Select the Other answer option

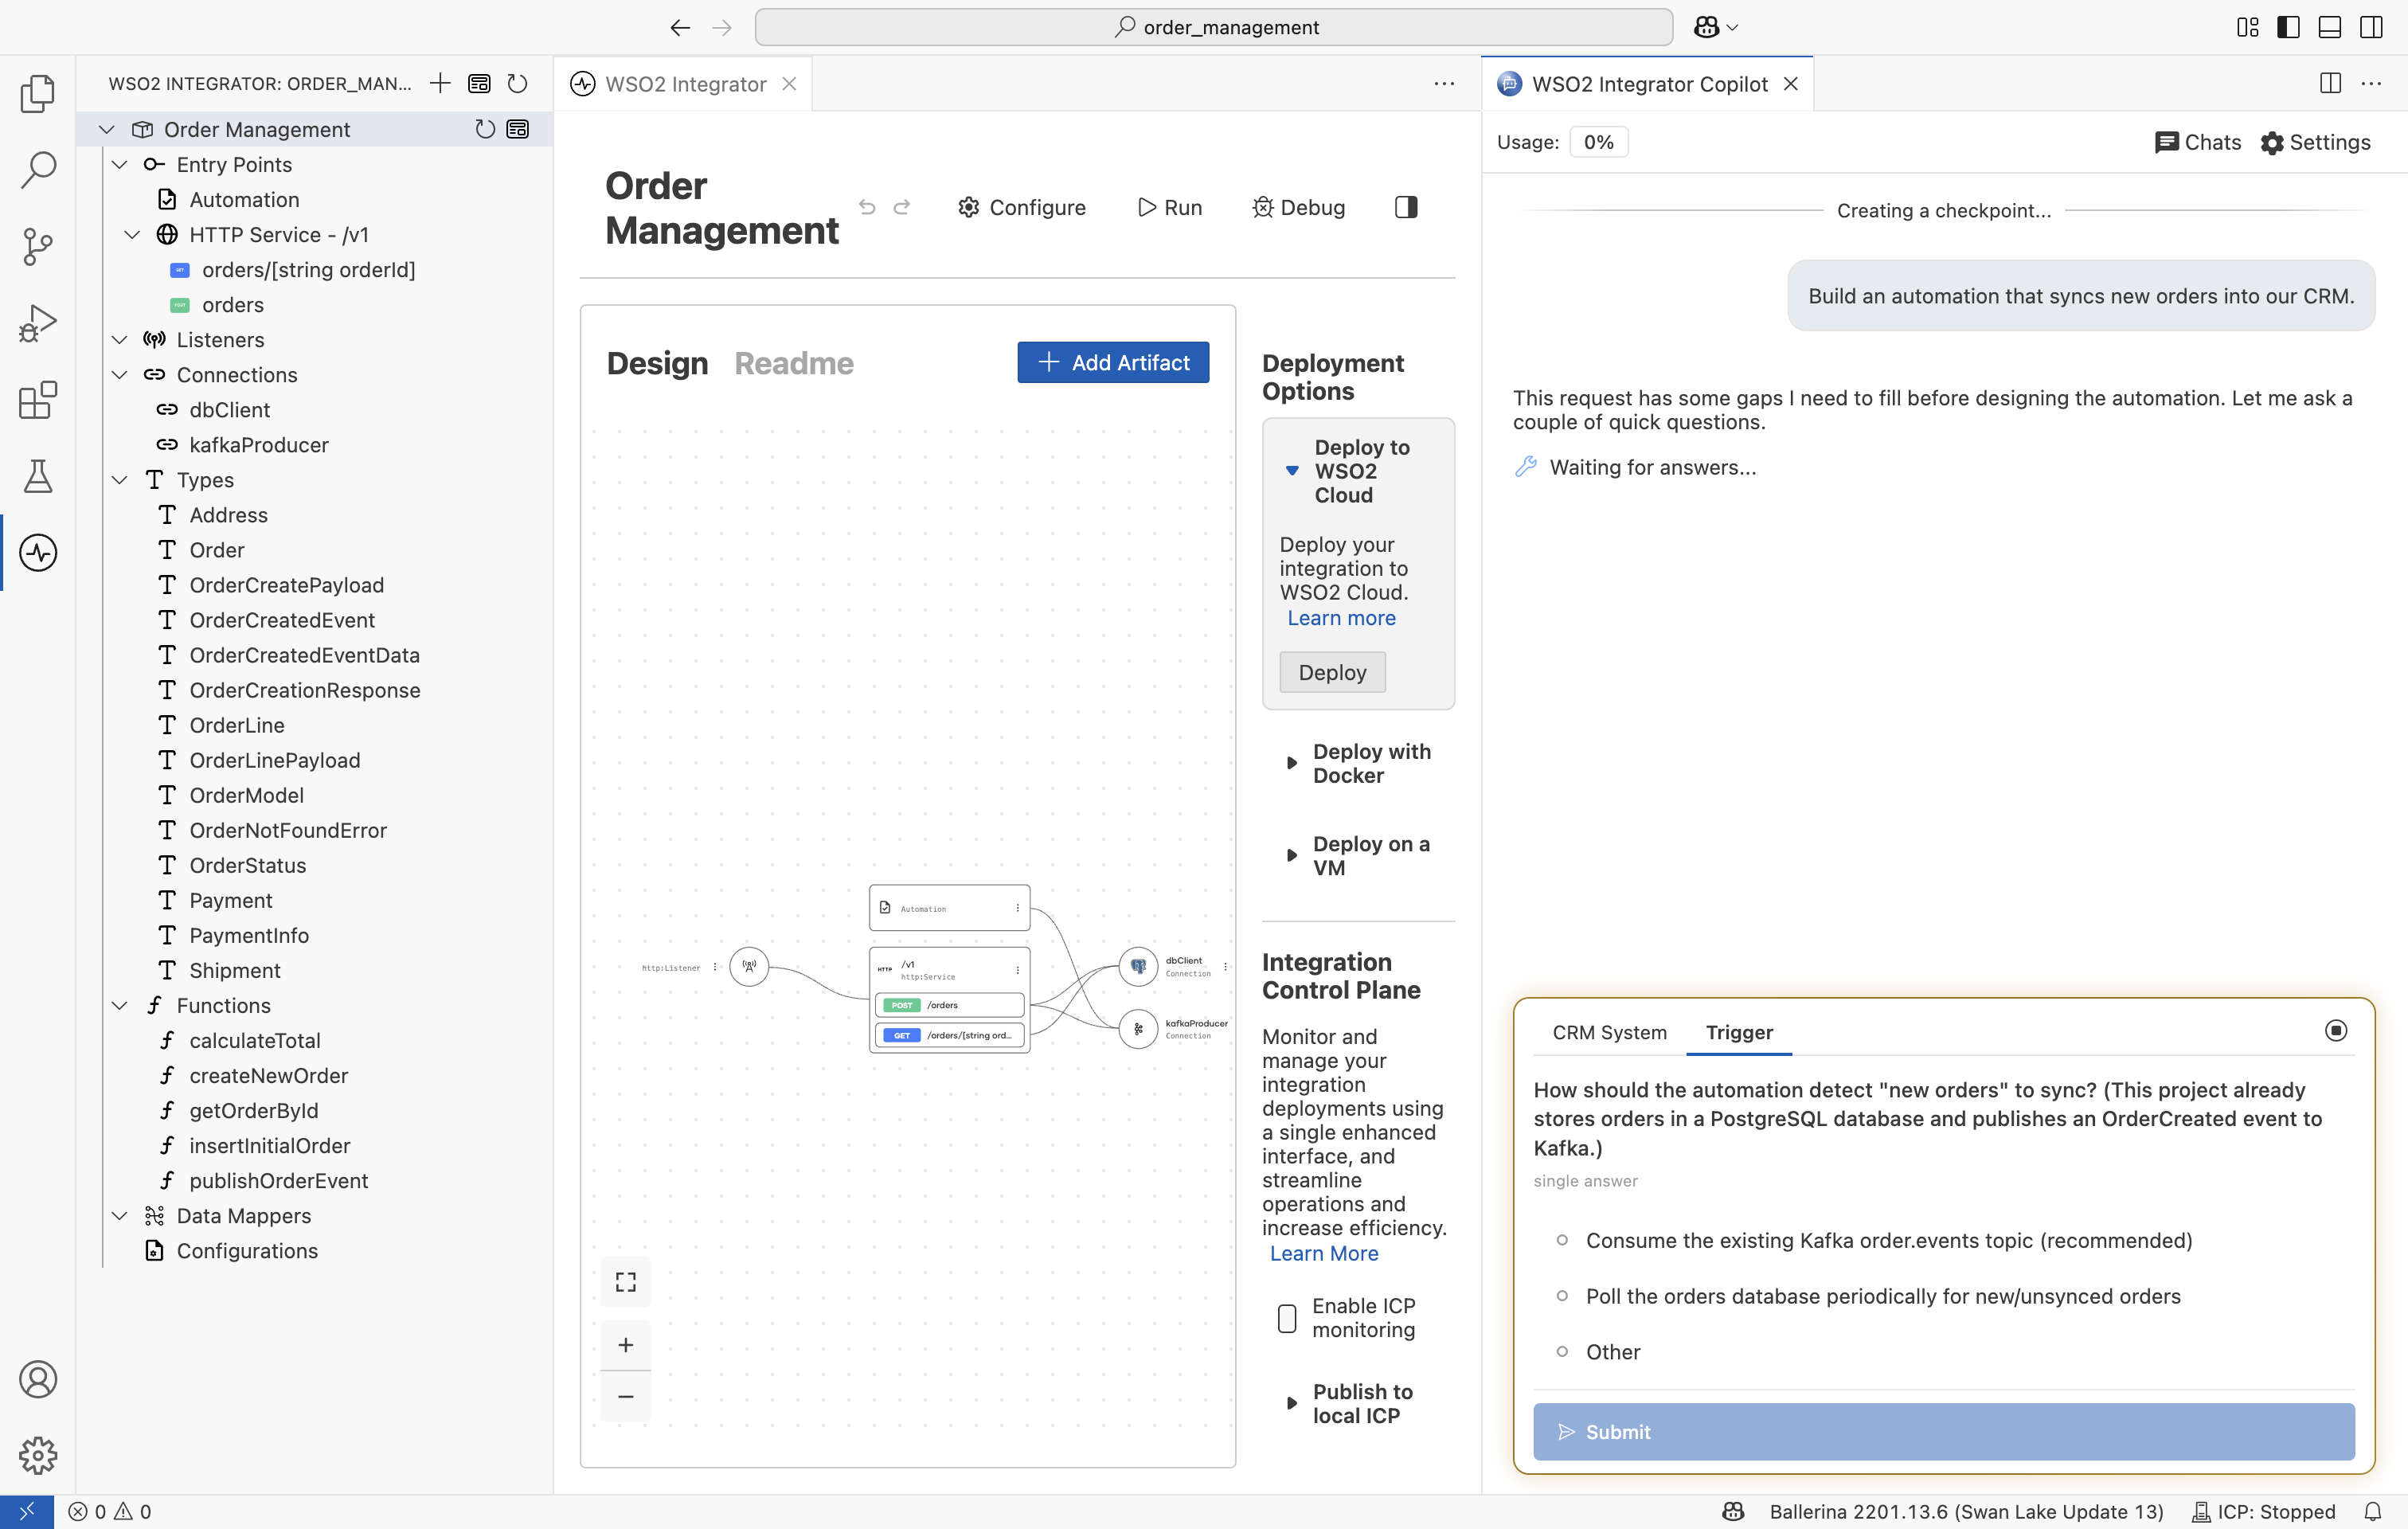coord(1562,1352)
